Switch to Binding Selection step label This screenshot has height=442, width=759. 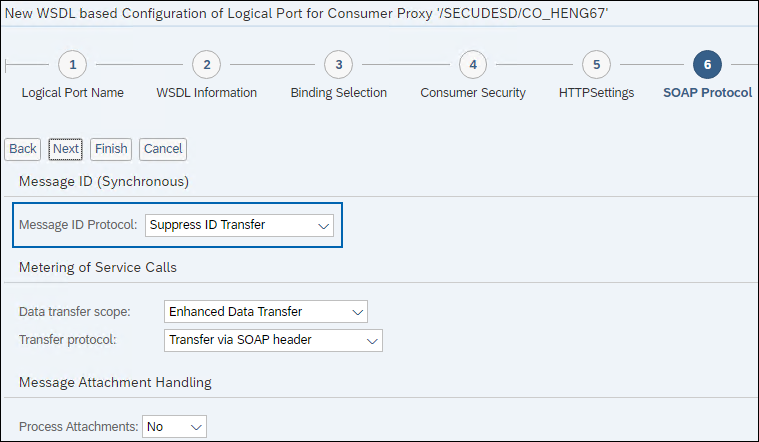[x=339, y=92]
